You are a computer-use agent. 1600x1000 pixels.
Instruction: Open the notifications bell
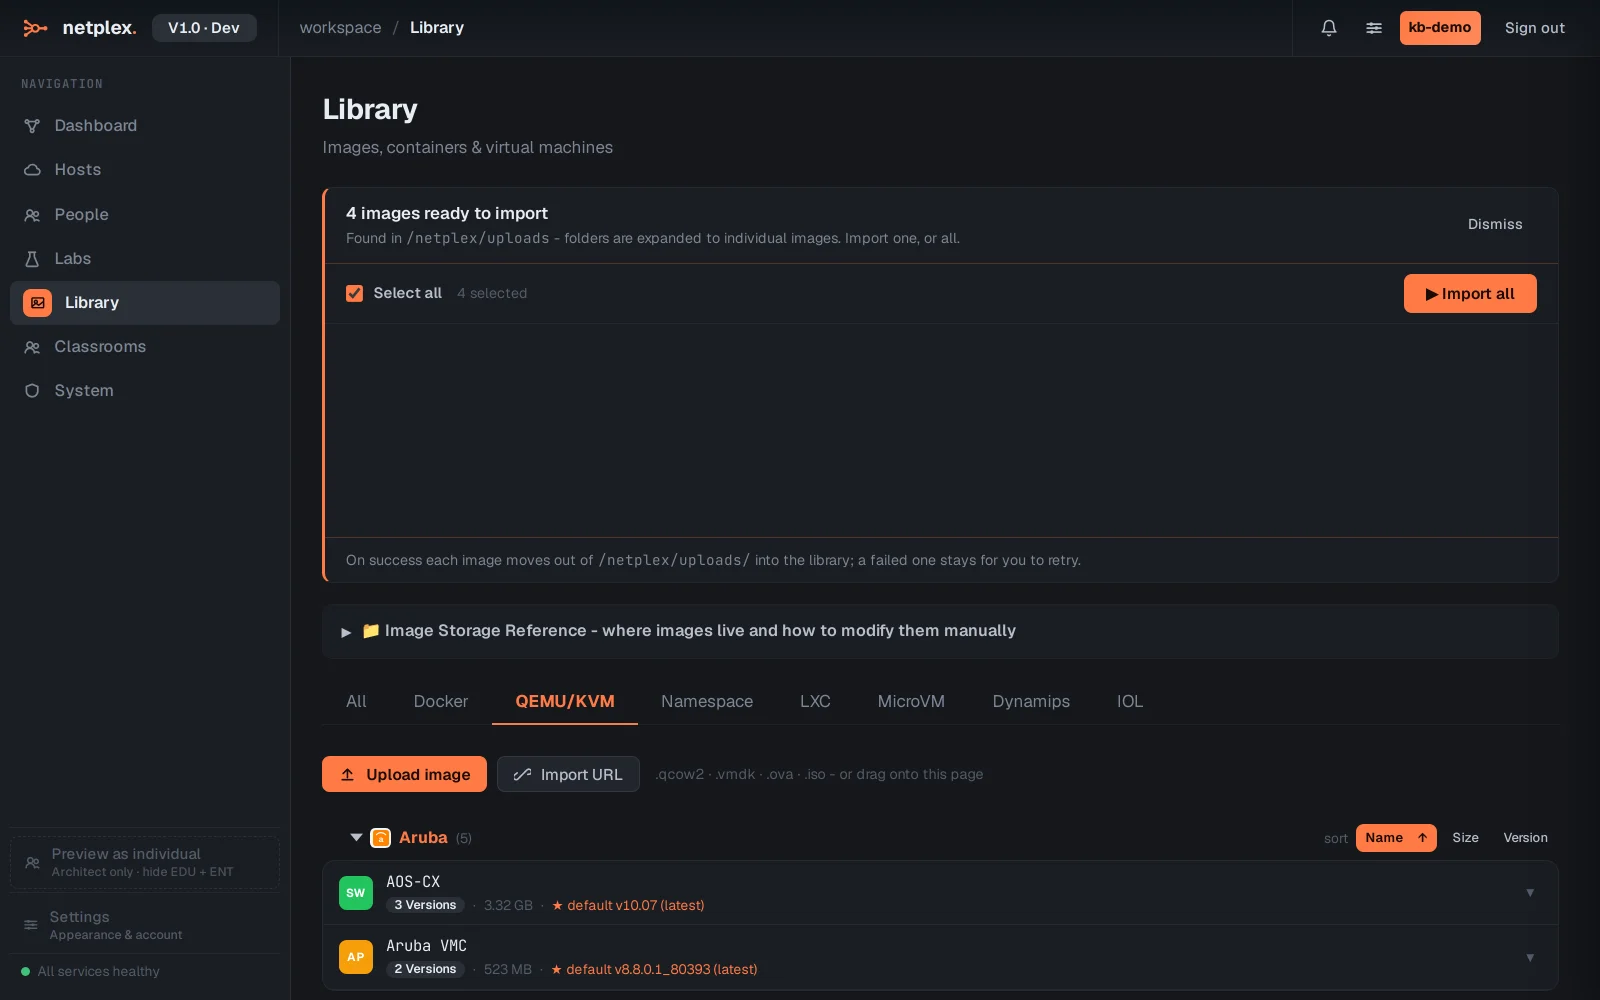(x=1329, y=28)
